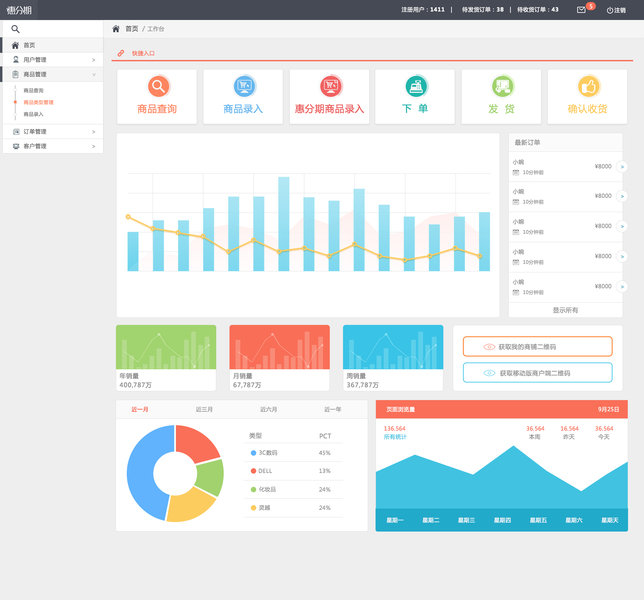Expand the 用户管理 menu chevron
Screen dimensions: 644x600
[94, 60]
